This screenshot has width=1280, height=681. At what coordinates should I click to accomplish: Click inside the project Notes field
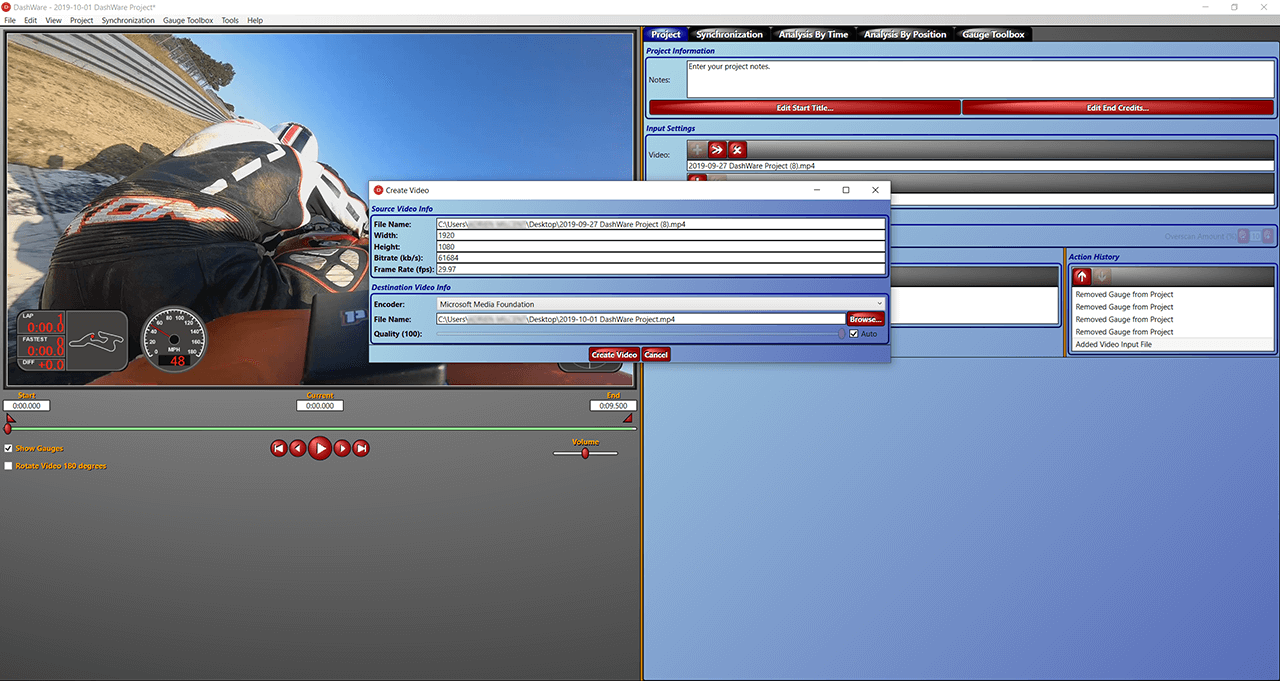pyautogui.click(x=980, y=78)
